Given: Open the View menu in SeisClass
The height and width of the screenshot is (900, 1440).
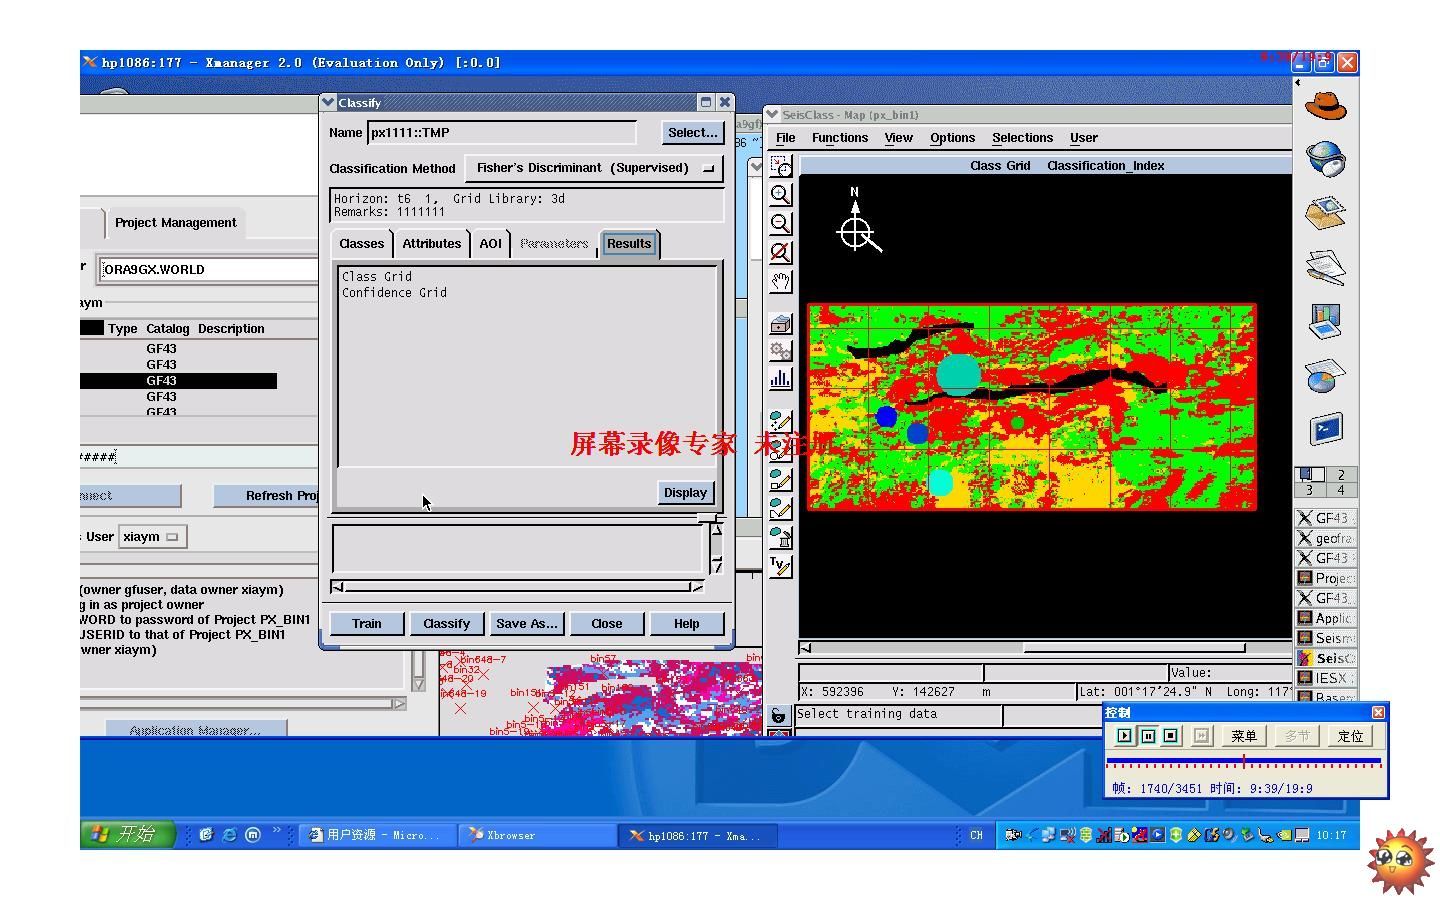Looking at the screenshot, I should coord(899,138).
